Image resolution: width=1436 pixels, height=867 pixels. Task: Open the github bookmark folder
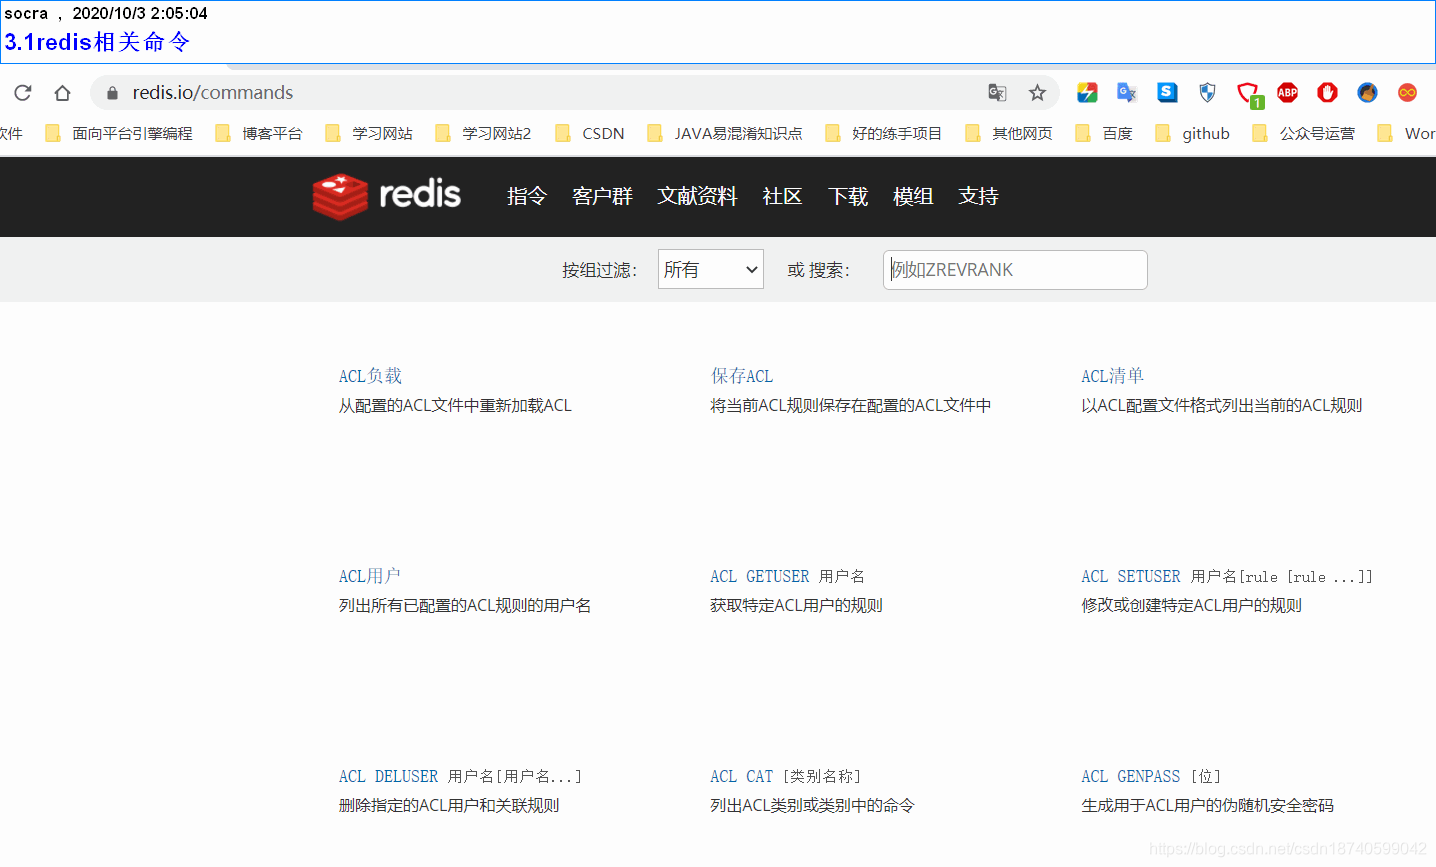1193,134
